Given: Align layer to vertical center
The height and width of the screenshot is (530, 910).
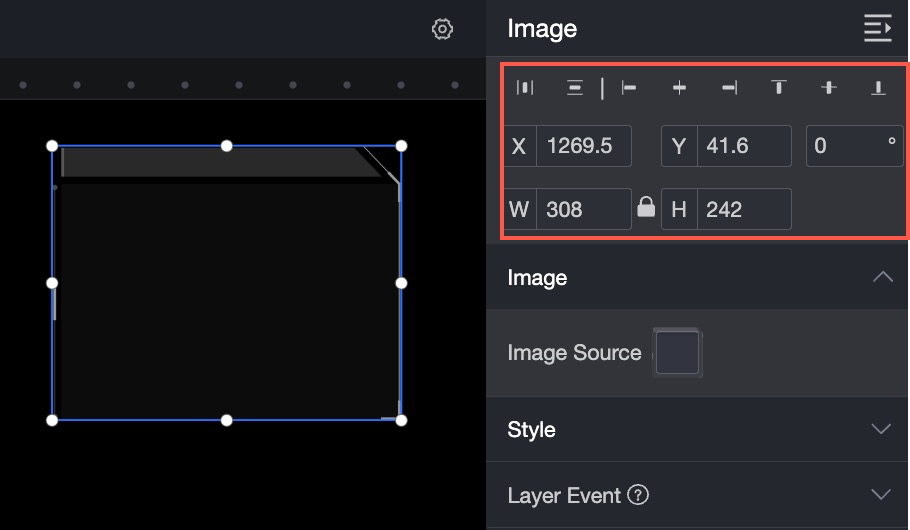Looking at the screenshot, I should click(829, 88).
